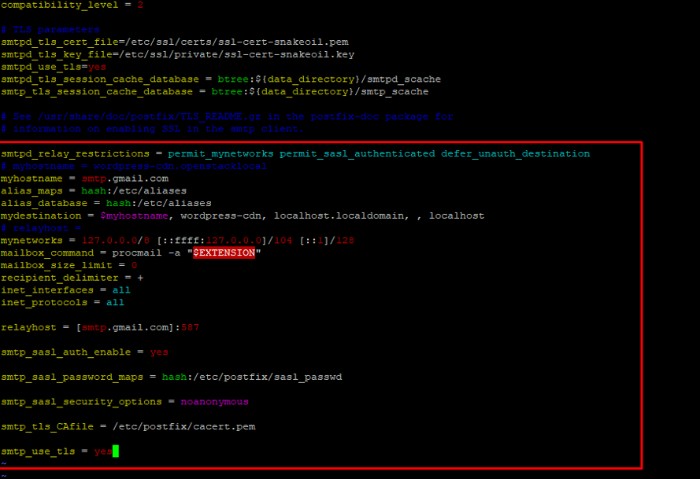Click the mynetworks line
This screenshot has height=479, width=700.
[x=177, y=241]
